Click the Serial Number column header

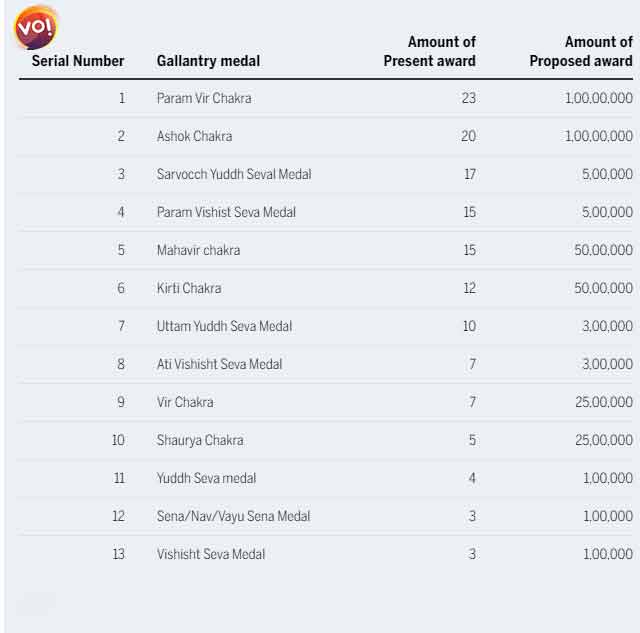point(78,61)
